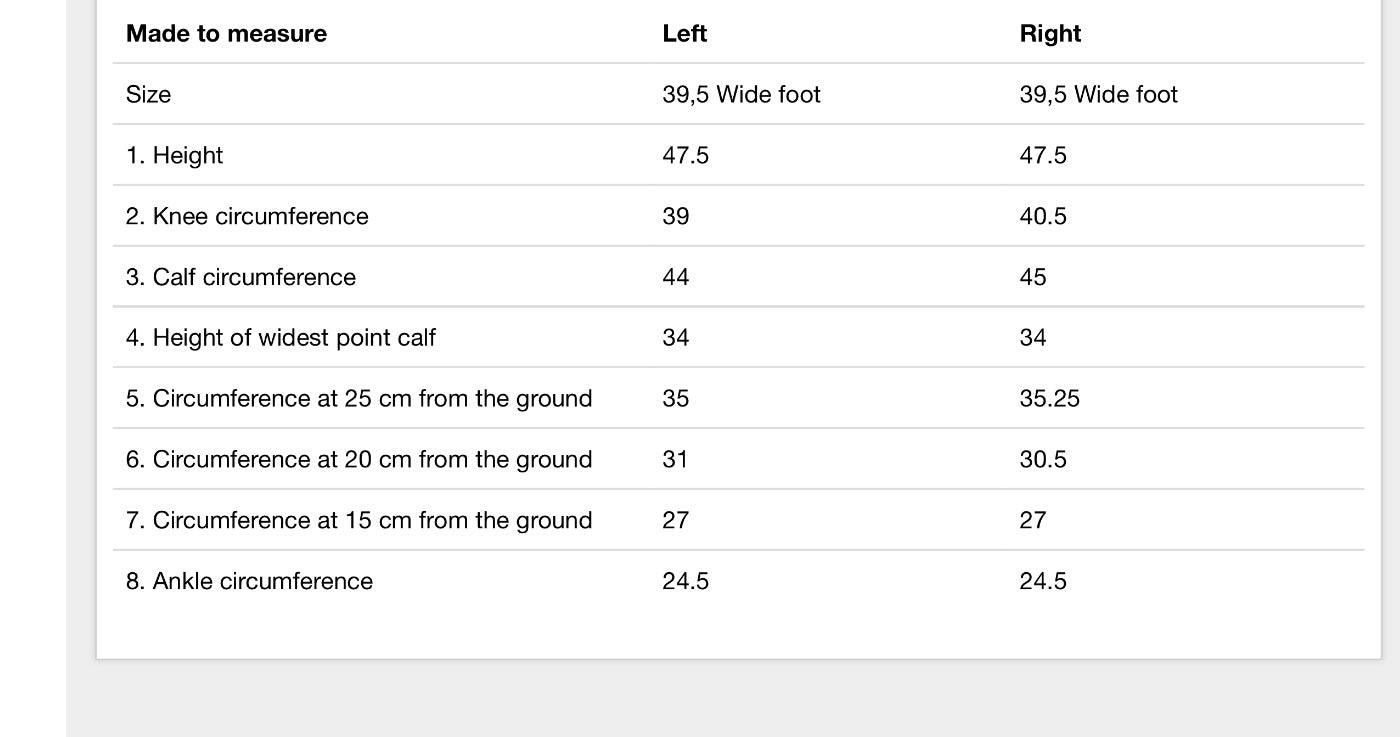Screen dimensions: 1400x737
Task: Click the Left value in the "1. Height" row
Action: tap(685, 155)
